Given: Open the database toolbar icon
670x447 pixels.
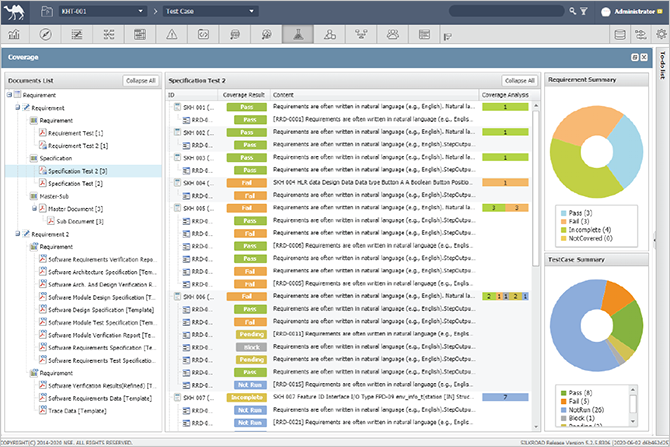Looking at the screenshot, I should tap(620, 34).
